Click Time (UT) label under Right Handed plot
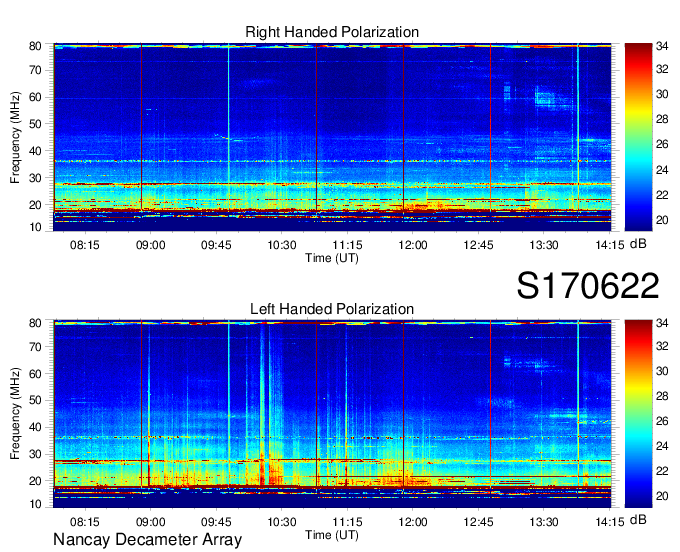The width and height of the screenshot is (680, 552). click(x=332, y=258)
